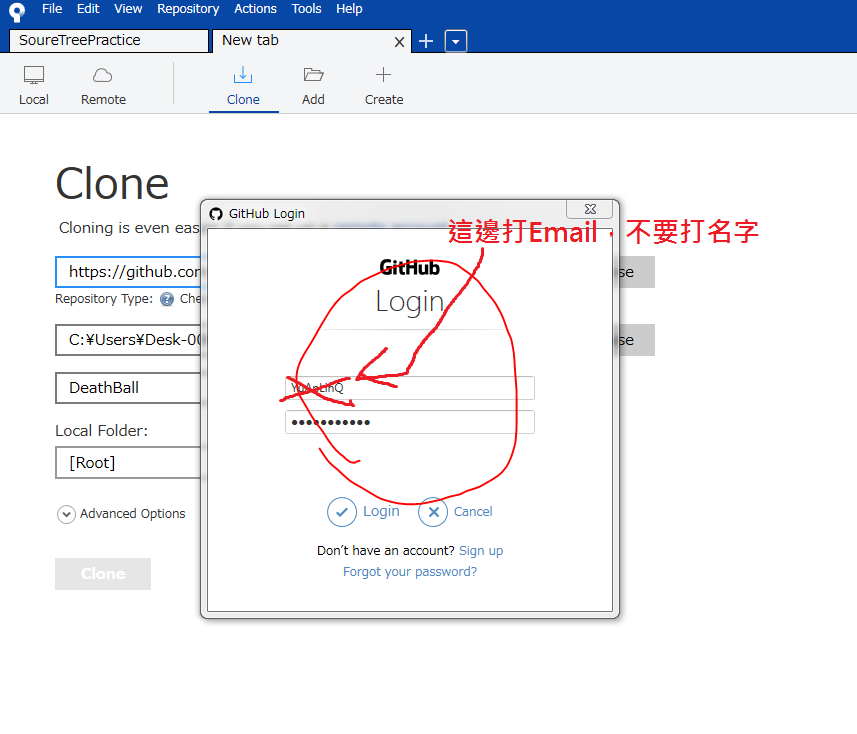Viewport: 857px width, 734px height.
Task: Click the SourceTree logo icon
Action: (17, 11)
